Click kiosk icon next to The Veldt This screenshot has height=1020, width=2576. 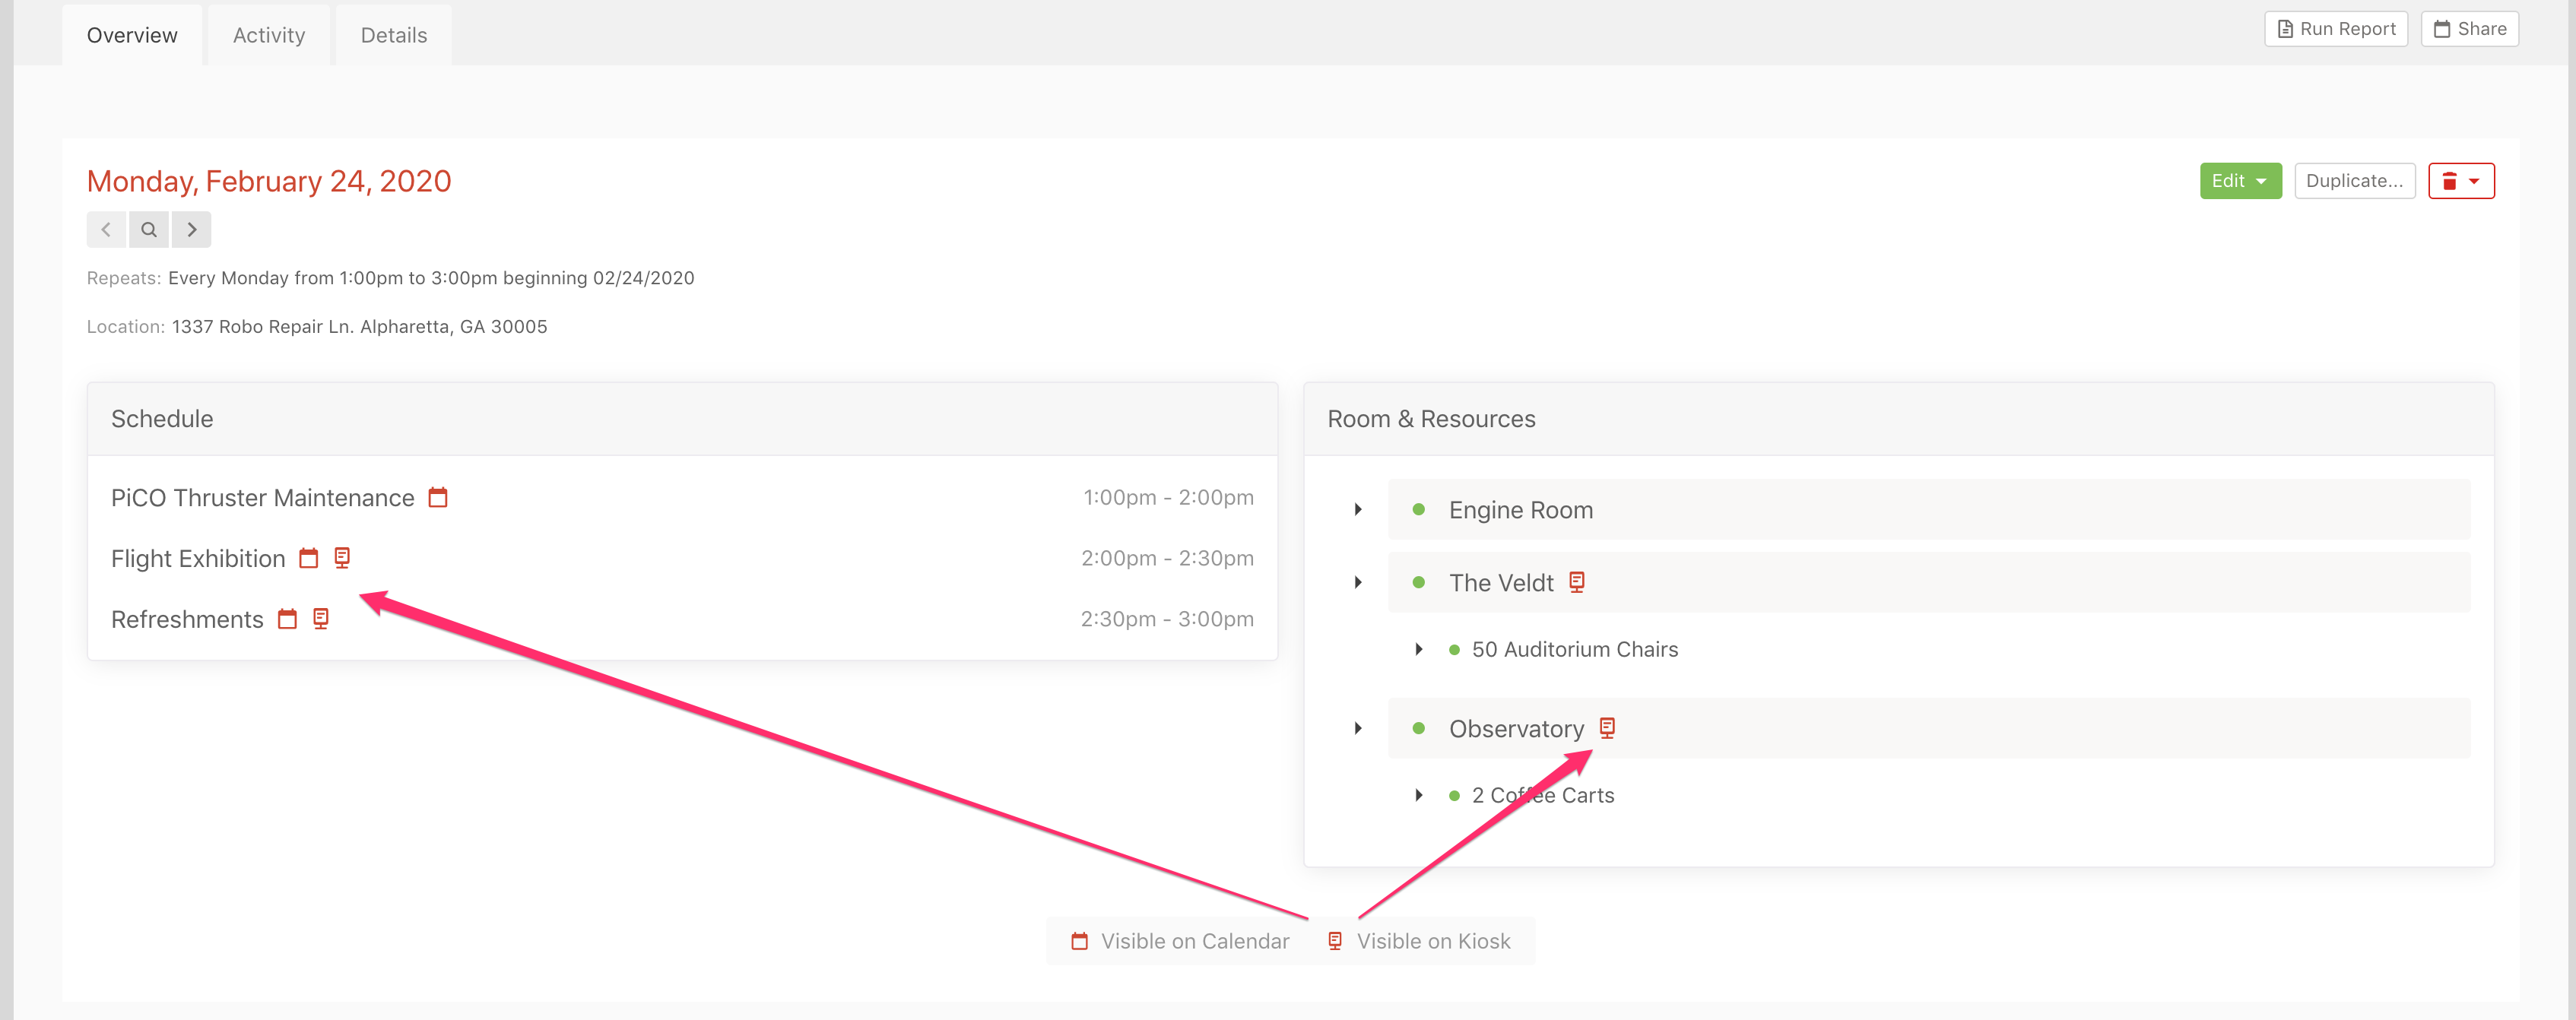pos(1577,582)
